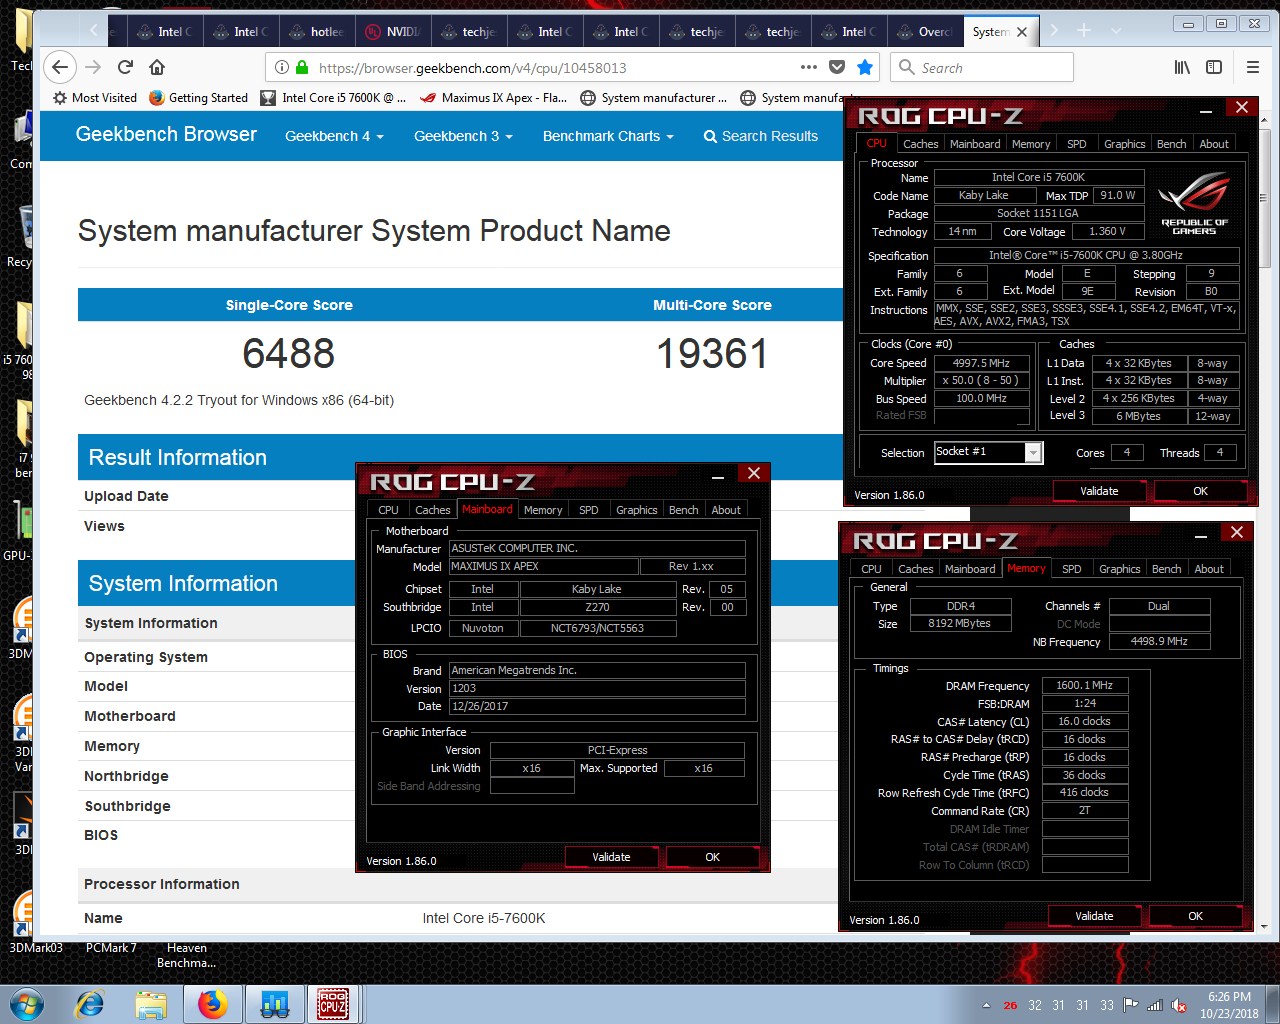Expand the Geekbench 4 dropdown menu

(x=334, y=136)
